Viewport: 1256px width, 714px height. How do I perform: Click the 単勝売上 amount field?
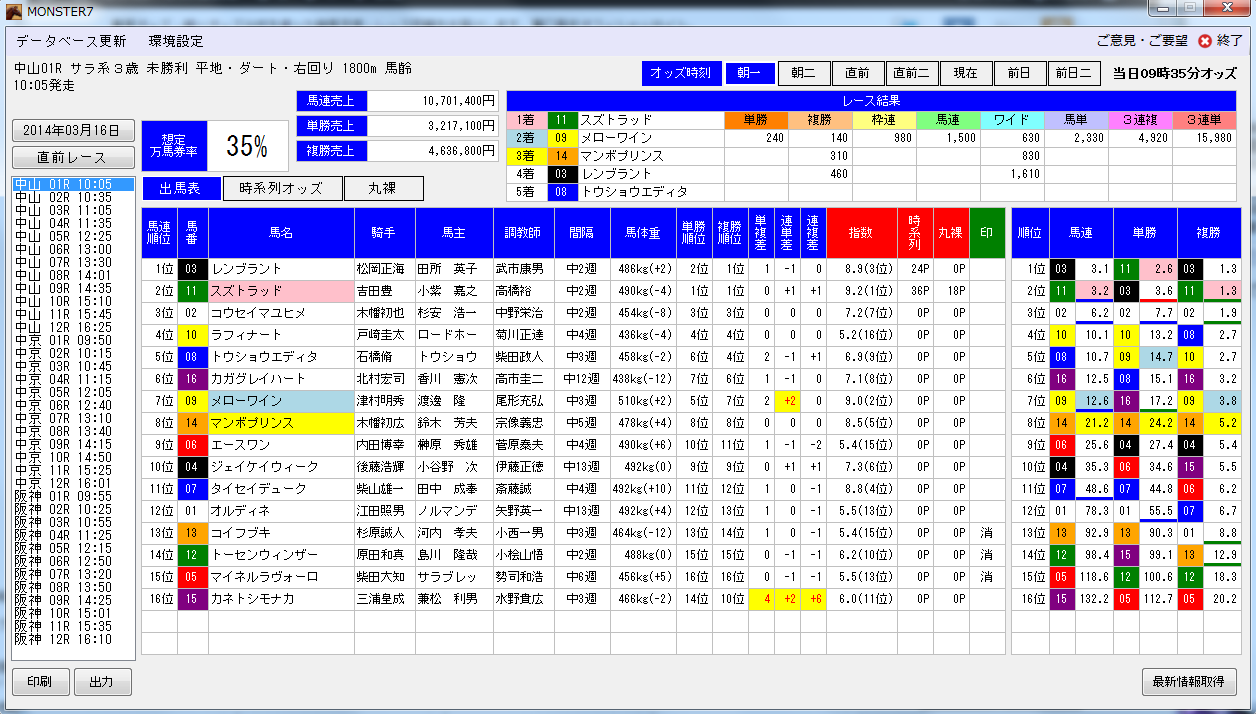click(x=432, y=126)
